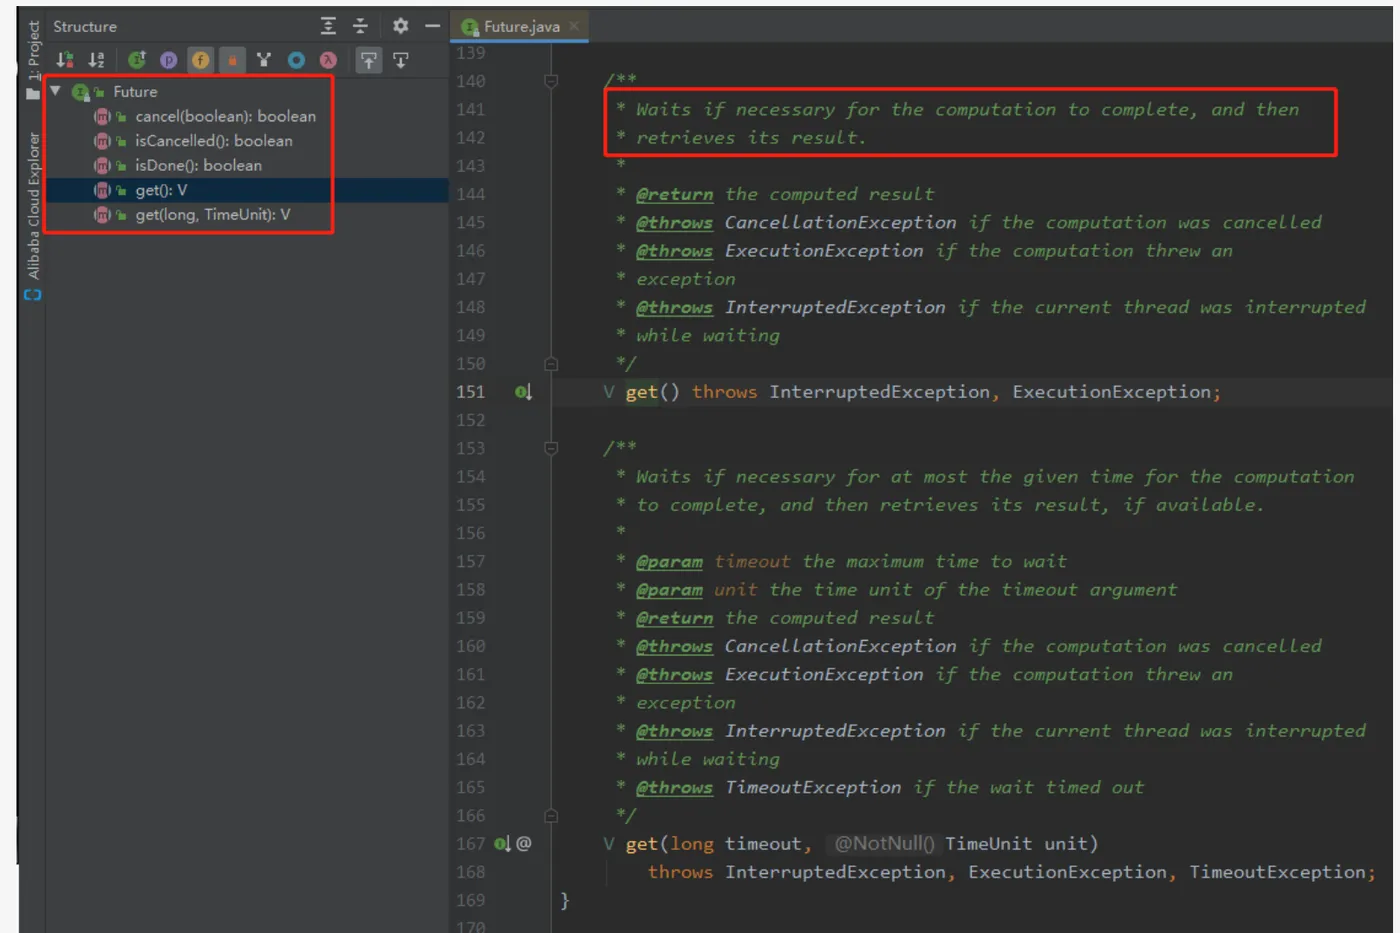Toggle Show Anonymous Classes blue circle icon
Screen dimensions: 1400x933
point(296,60)
